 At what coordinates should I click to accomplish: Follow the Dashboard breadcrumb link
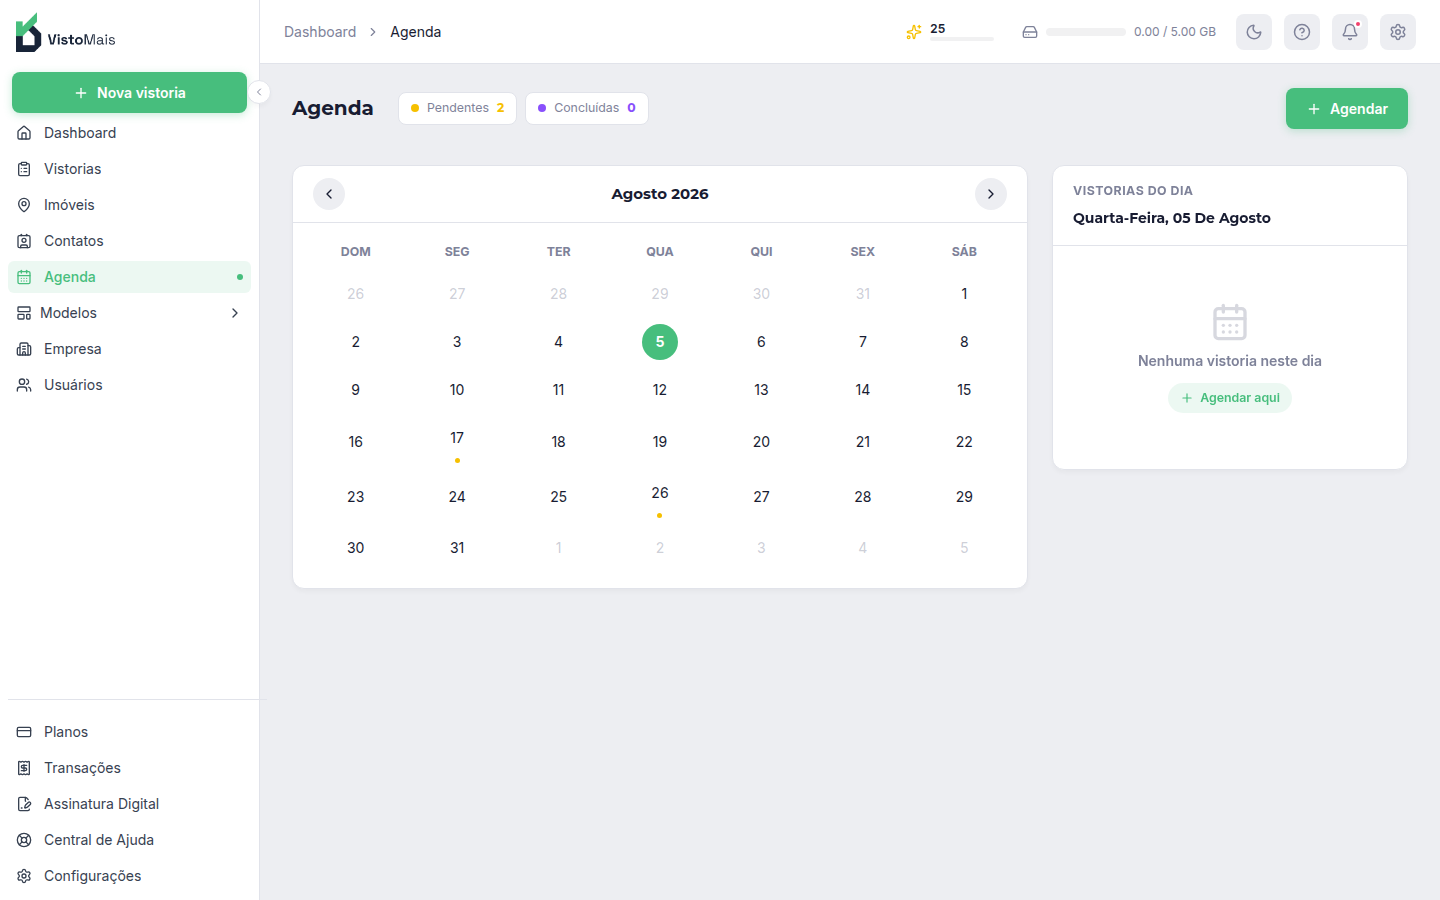coord(320,32)
